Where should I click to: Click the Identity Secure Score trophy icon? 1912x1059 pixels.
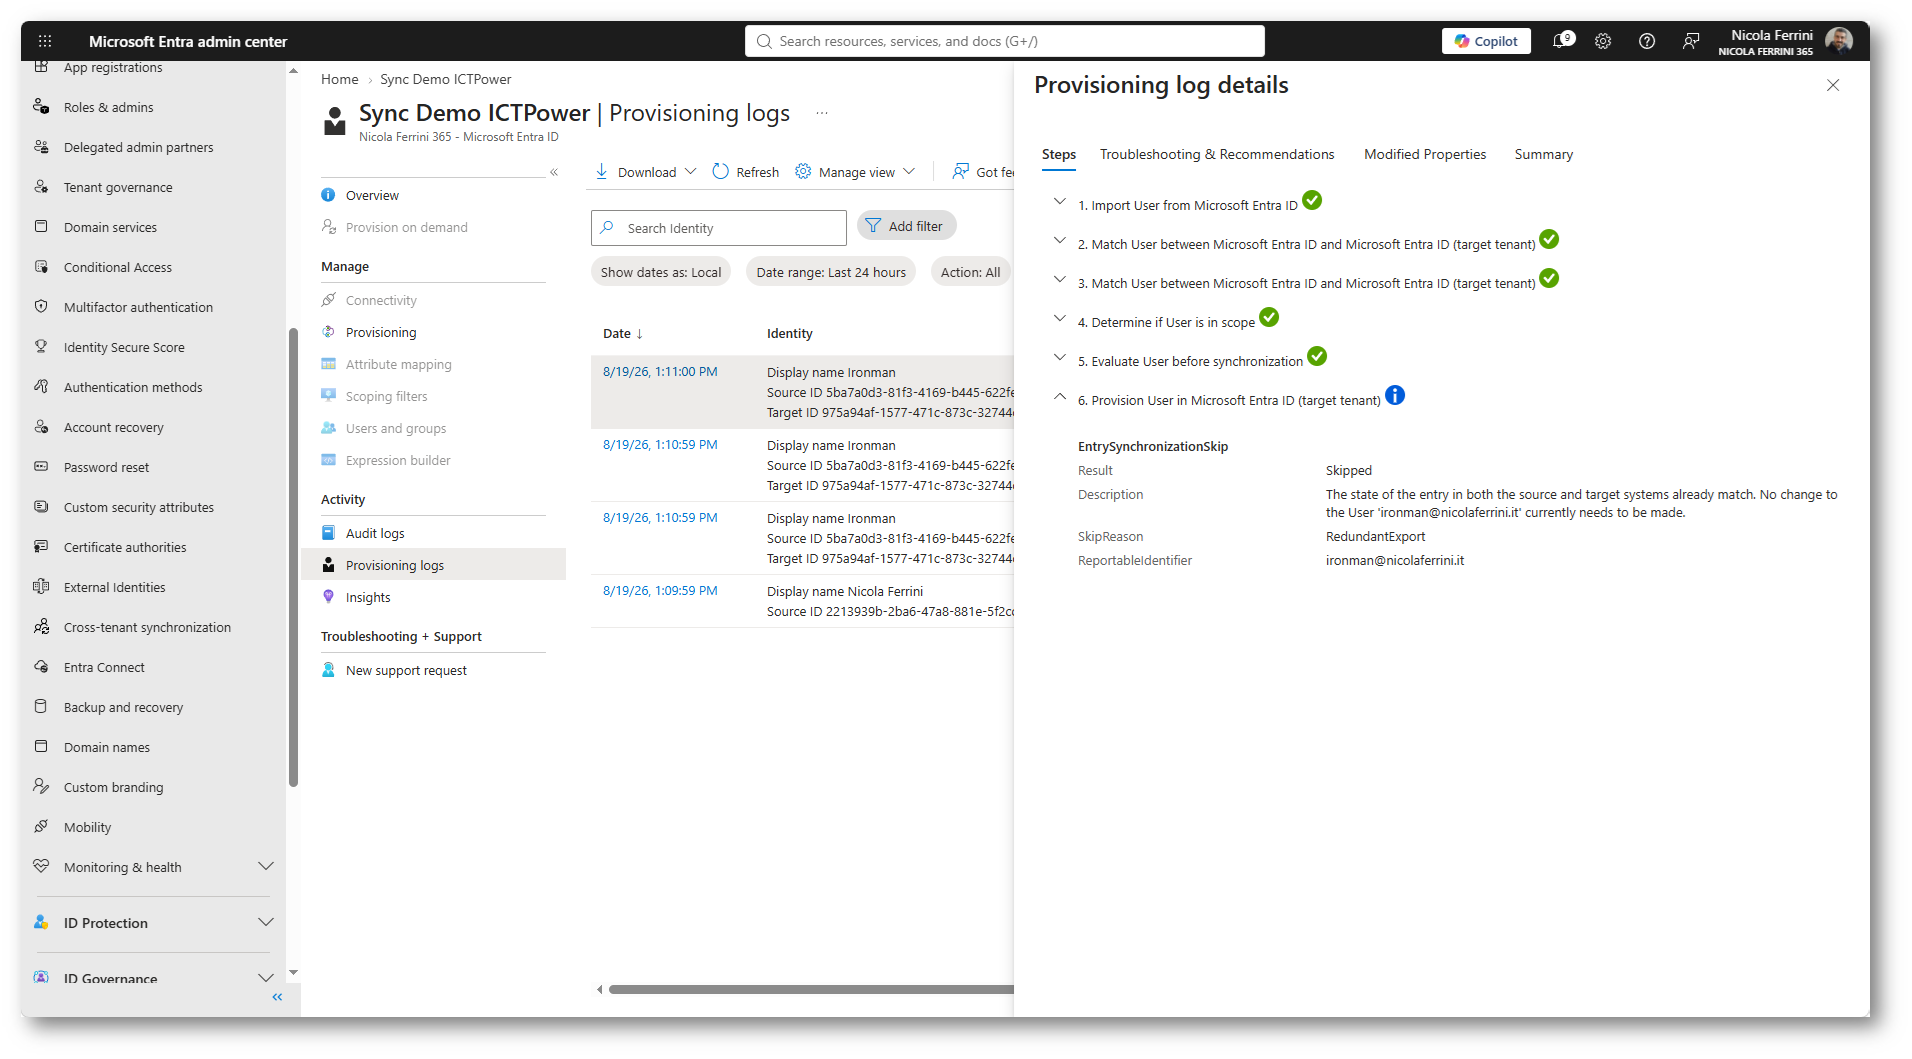point(41,346)
